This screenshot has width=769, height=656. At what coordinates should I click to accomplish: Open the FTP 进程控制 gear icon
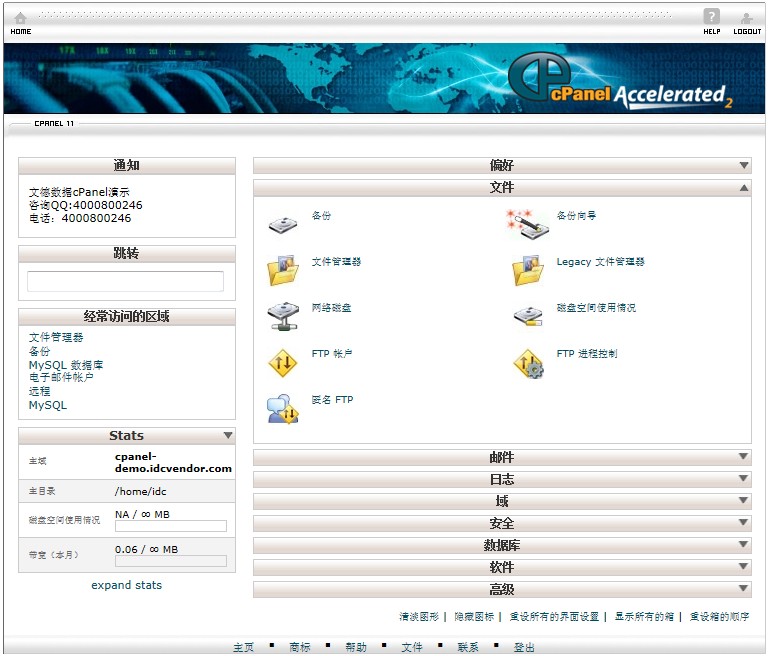pyautogui.click(x=528, y=363)
